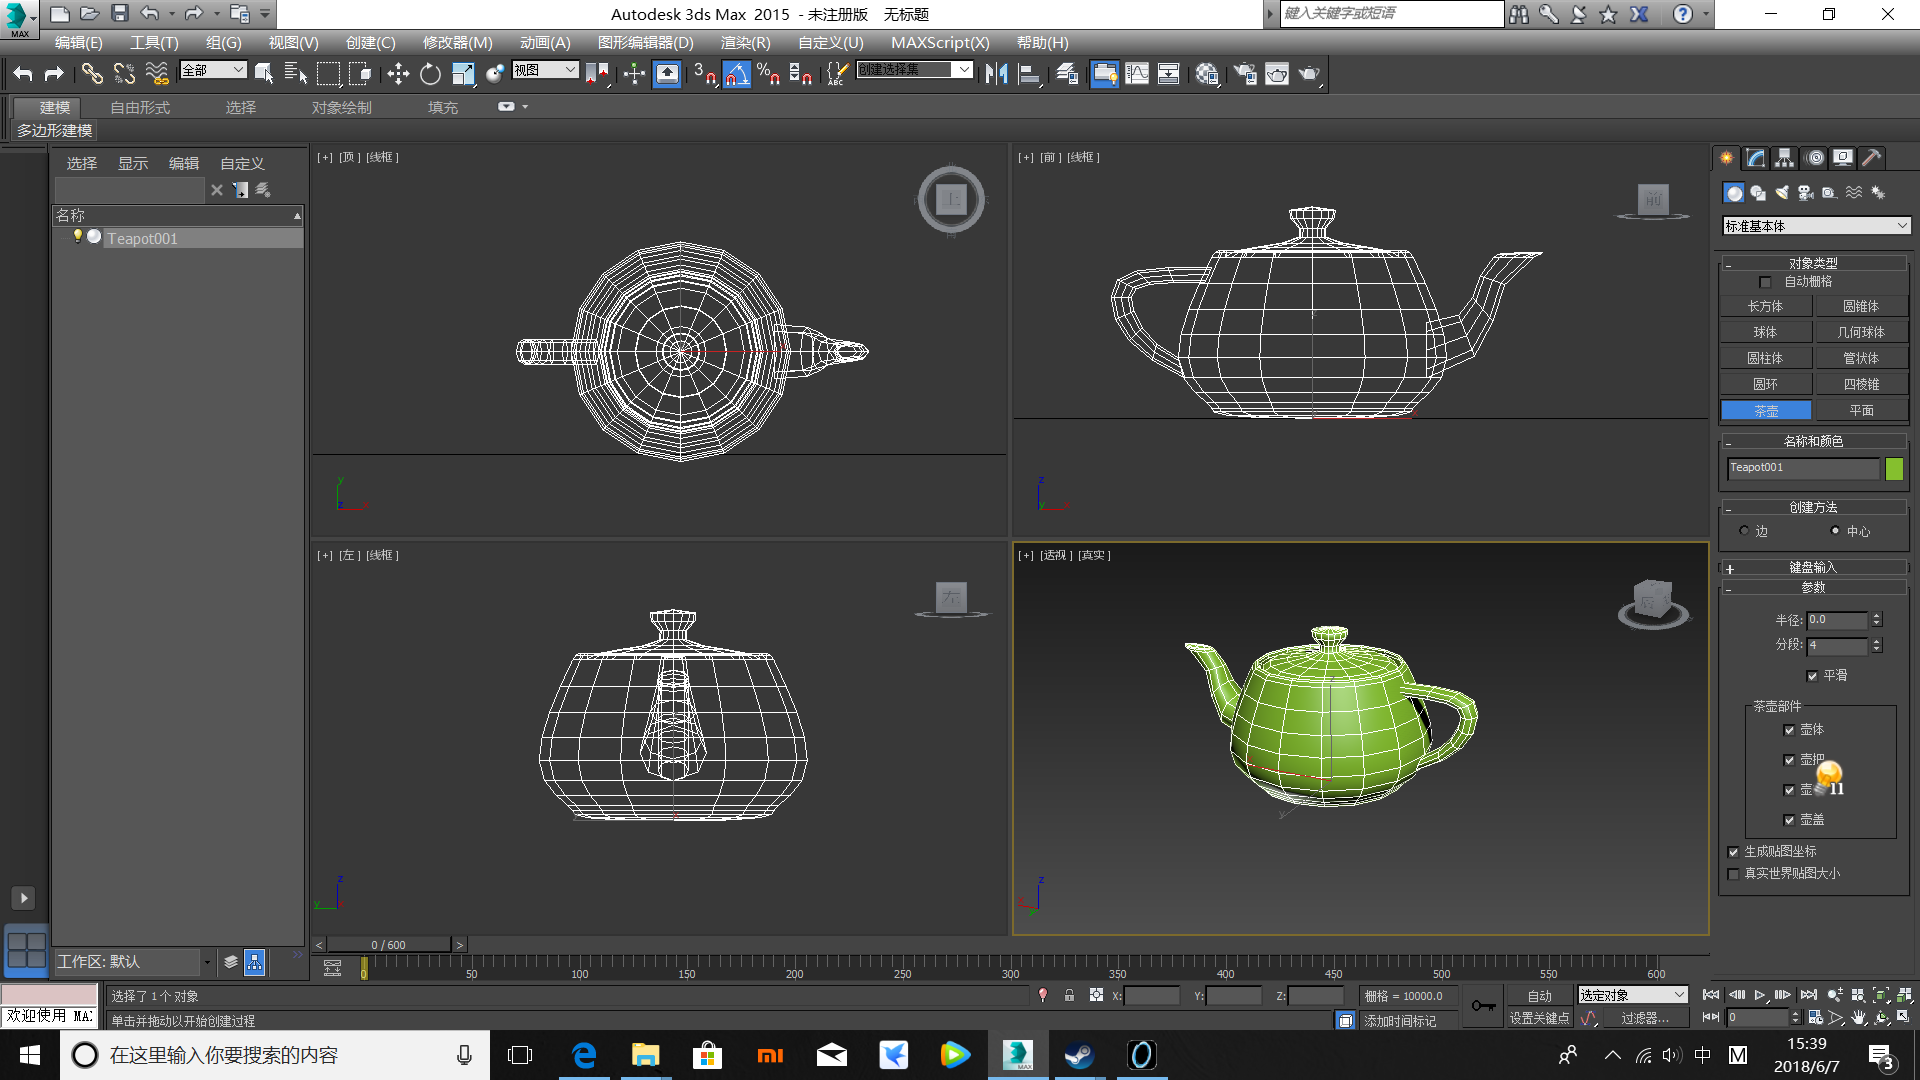Image resolution: width=1920 pixels, height=1080 pixels.
Task: Open the 渲染(R) menu
Action: (x=745, y=42)
